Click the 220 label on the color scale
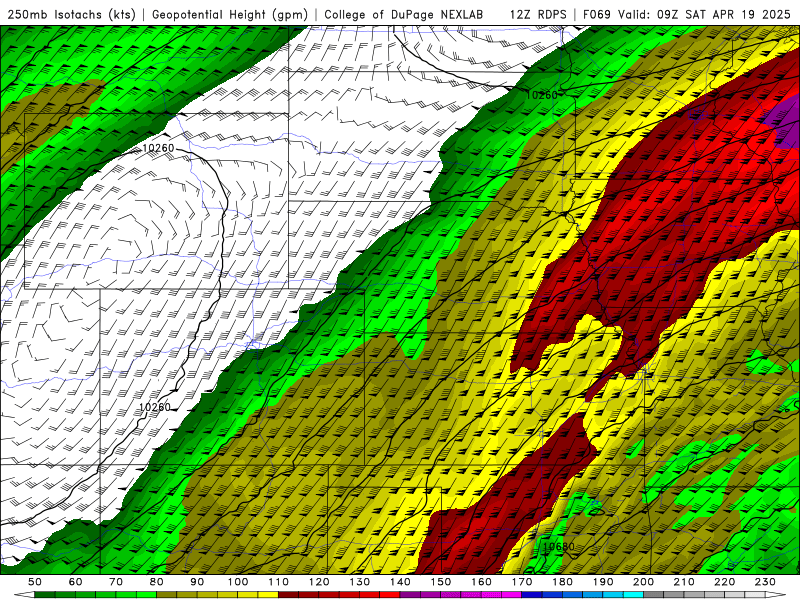 click(x=724, y=582)
